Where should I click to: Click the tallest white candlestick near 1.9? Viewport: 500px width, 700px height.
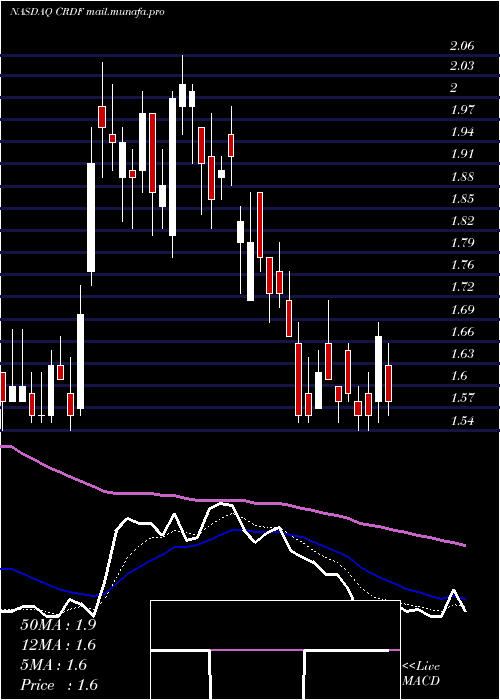click(172, 167)
